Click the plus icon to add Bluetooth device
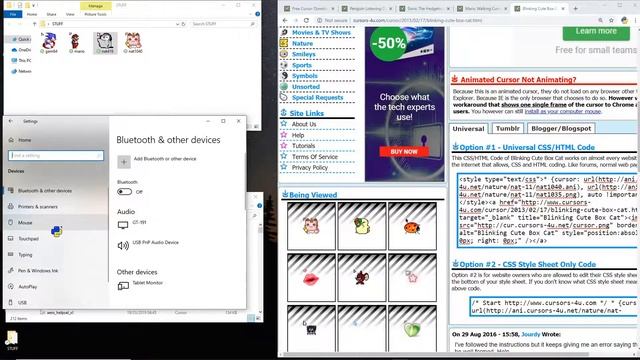This screenshot has height=360, width=640. (124, 162)
